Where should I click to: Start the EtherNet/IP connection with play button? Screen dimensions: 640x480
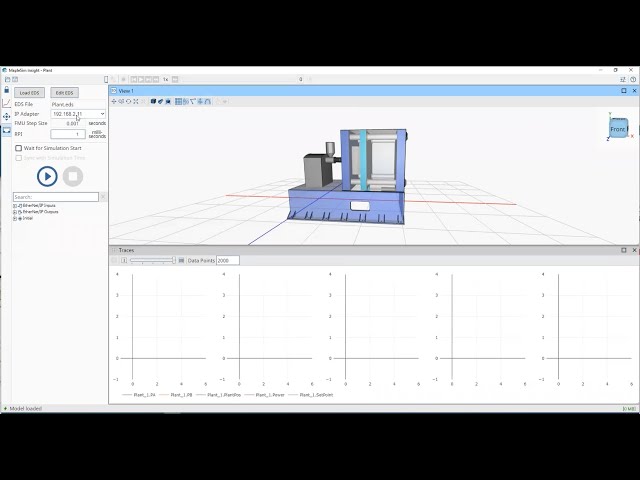click(47, 176)
